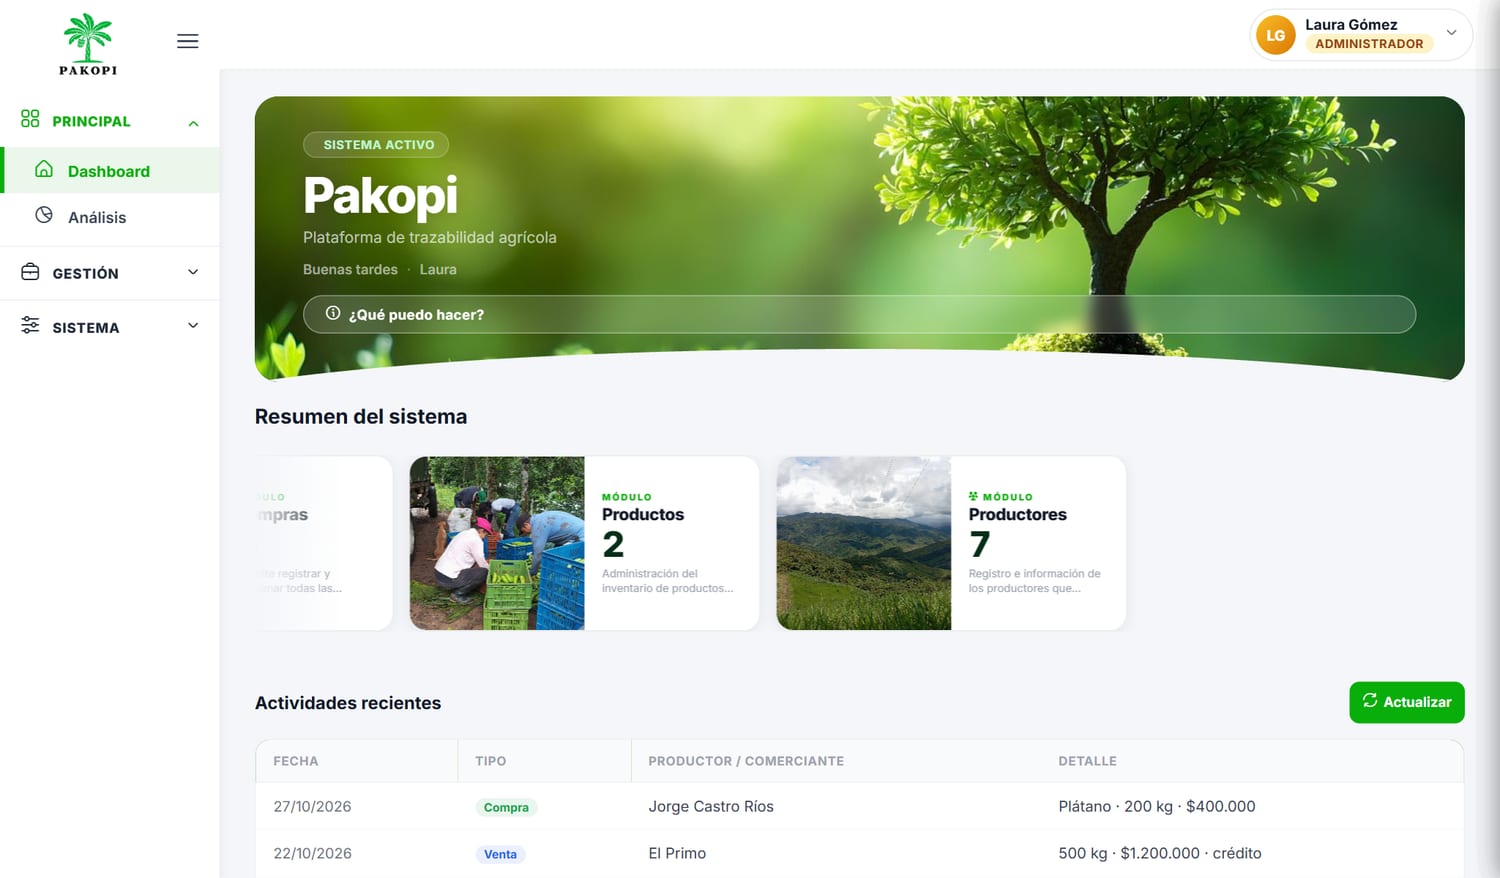Select the PRINCIPAL menu heading

tap(91, 122)
